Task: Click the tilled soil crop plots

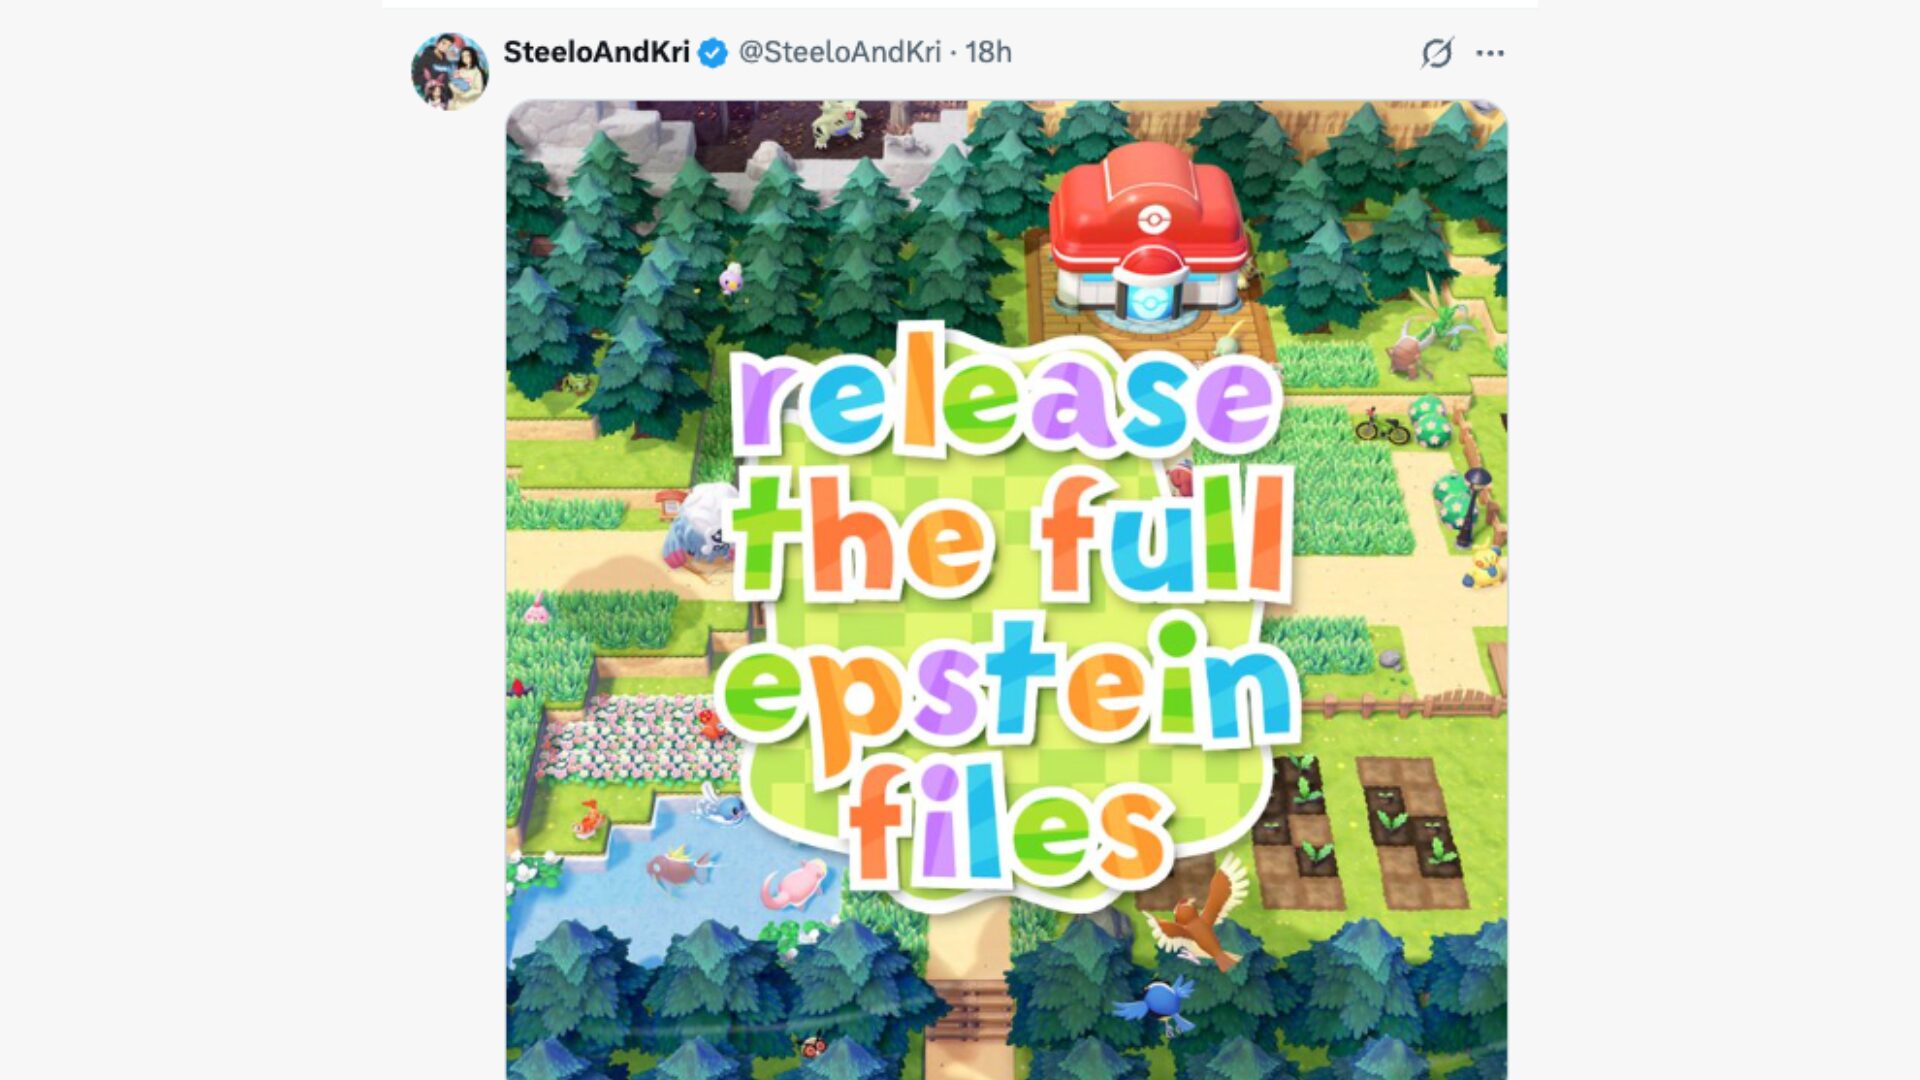Action: (x=1360, y=832)
